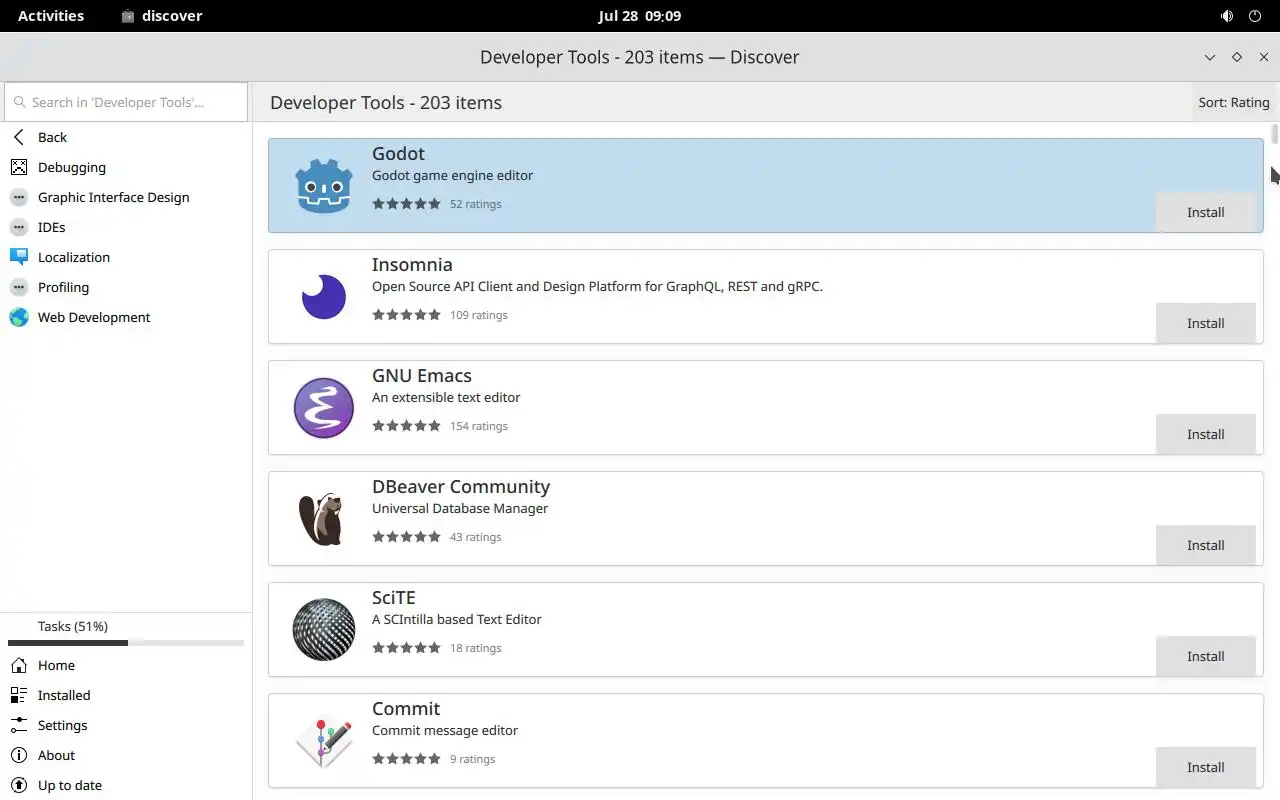Click the IDEs category icon
The image size is (1280, 800).
(x=19, y=227)
